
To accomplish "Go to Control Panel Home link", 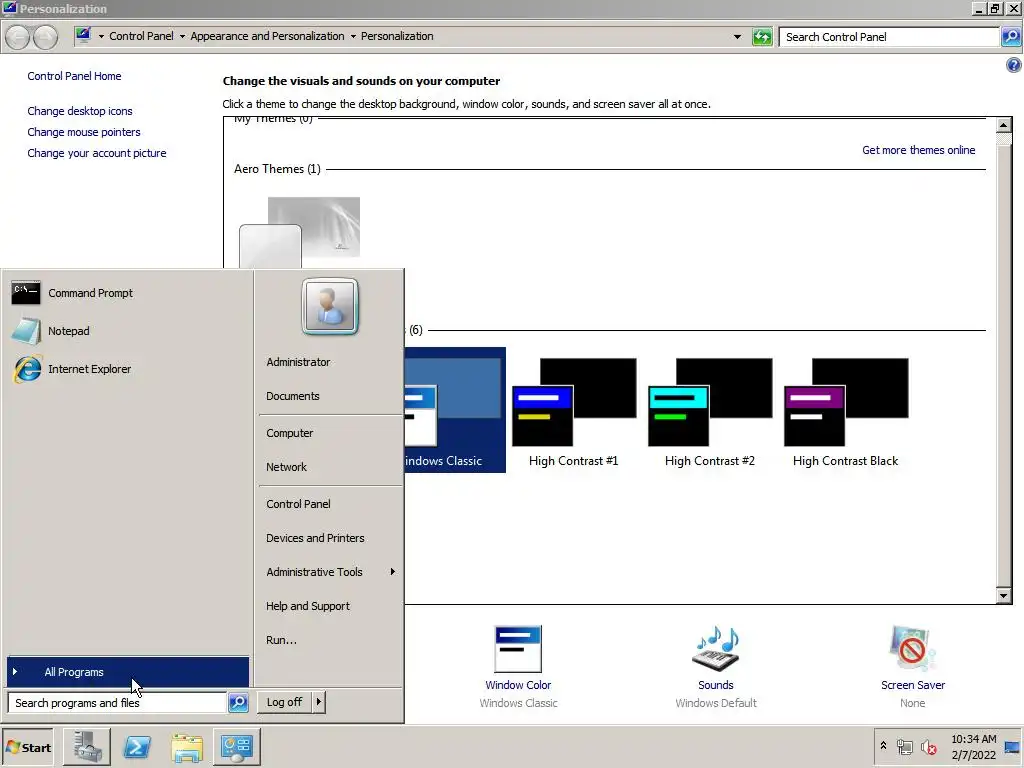I will pos(74,76).
